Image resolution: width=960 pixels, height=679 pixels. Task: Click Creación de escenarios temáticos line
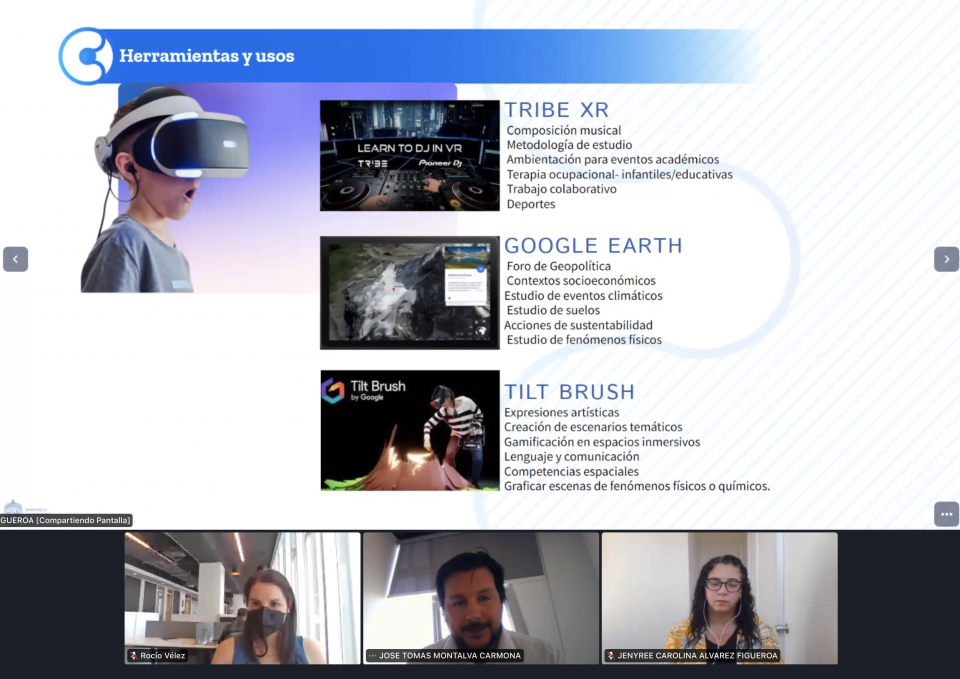593,427
